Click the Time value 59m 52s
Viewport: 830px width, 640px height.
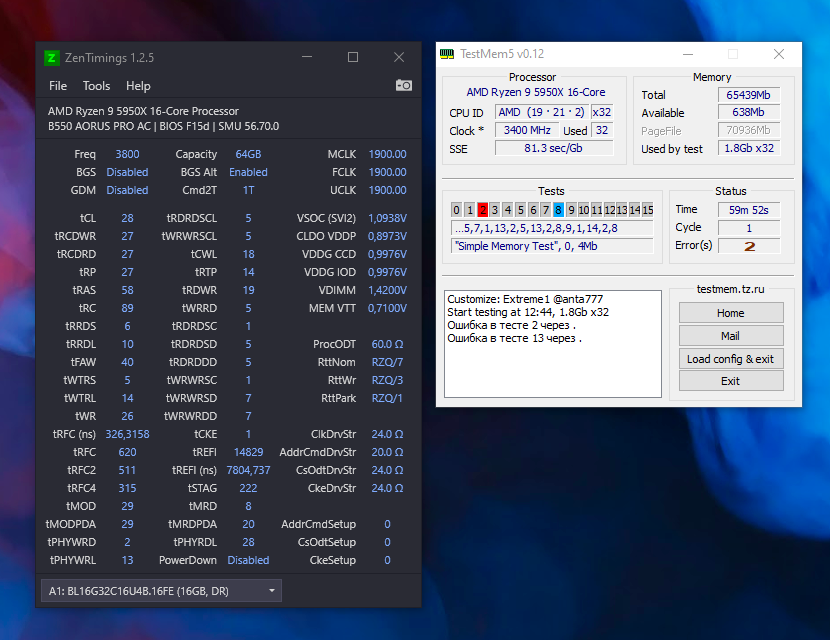click(x=748, y=210)
